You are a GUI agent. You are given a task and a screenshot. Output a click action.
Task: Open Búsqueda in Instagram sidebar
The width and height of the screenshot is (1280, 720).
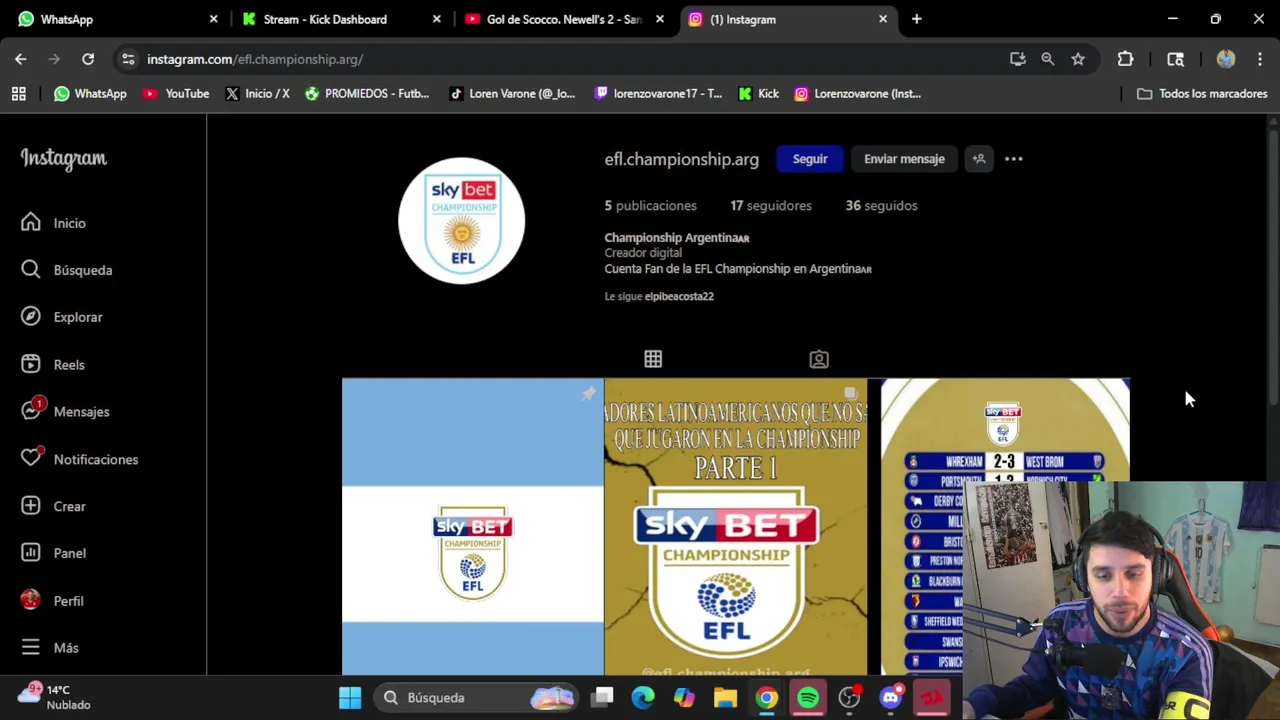[66, 270]
